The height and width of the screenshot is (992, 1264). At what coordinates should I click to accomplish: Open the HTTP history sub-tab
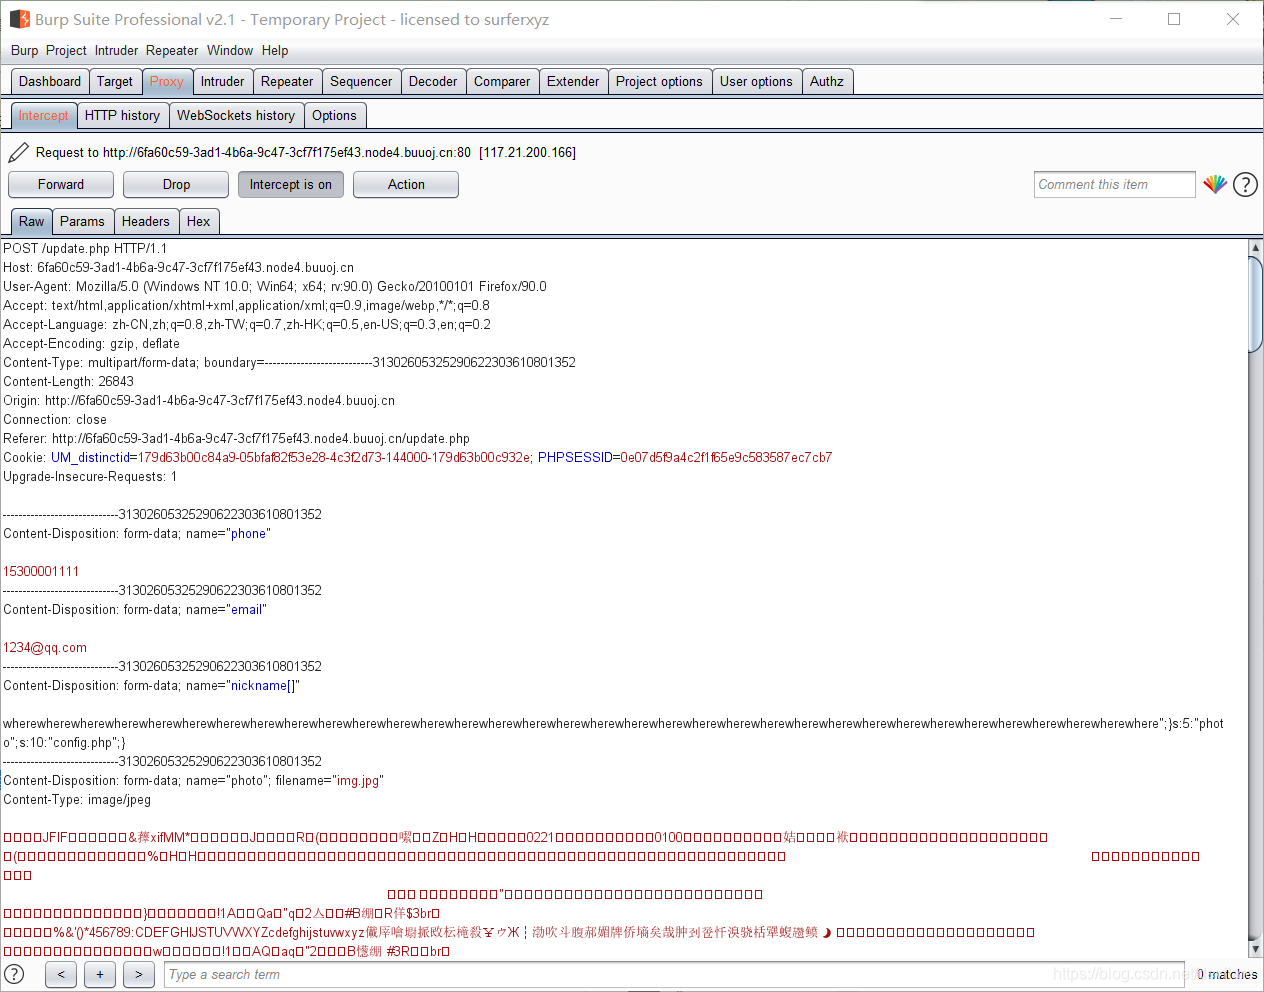(122, 115)
